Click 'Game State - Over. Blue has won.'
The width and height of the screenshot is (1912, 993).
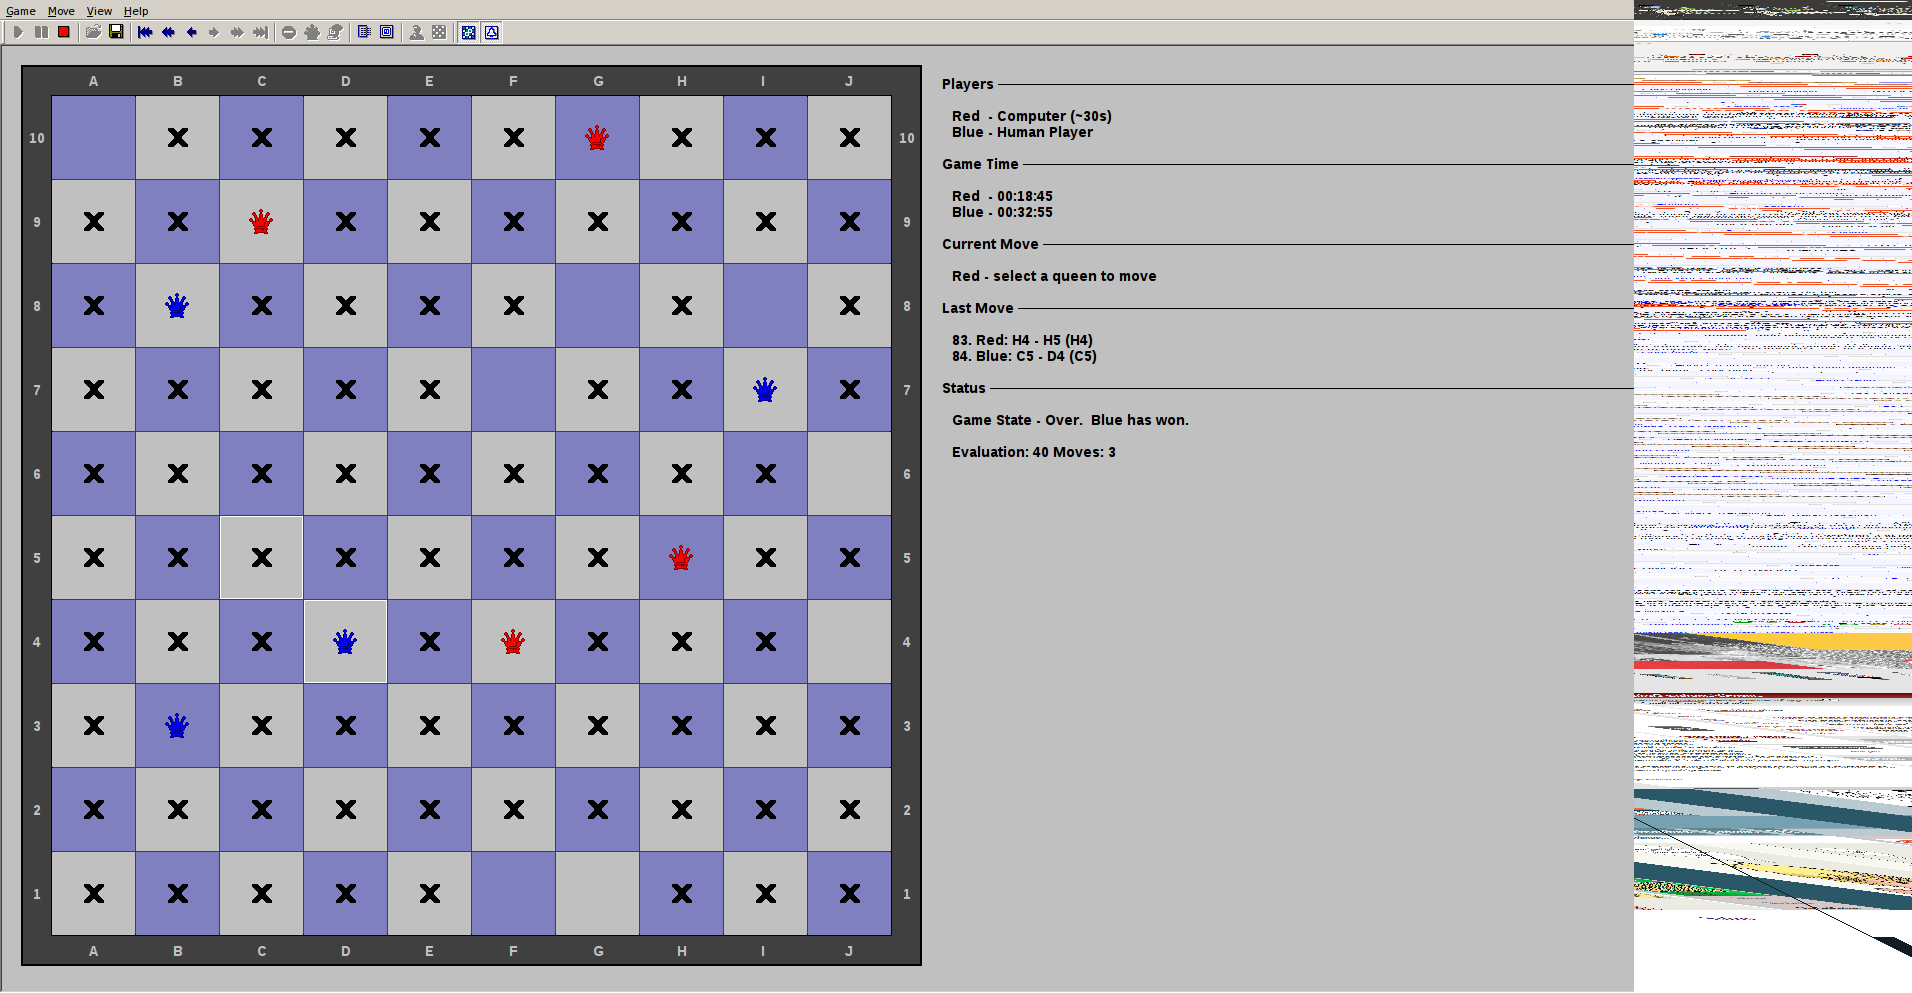click(1070, 420)
